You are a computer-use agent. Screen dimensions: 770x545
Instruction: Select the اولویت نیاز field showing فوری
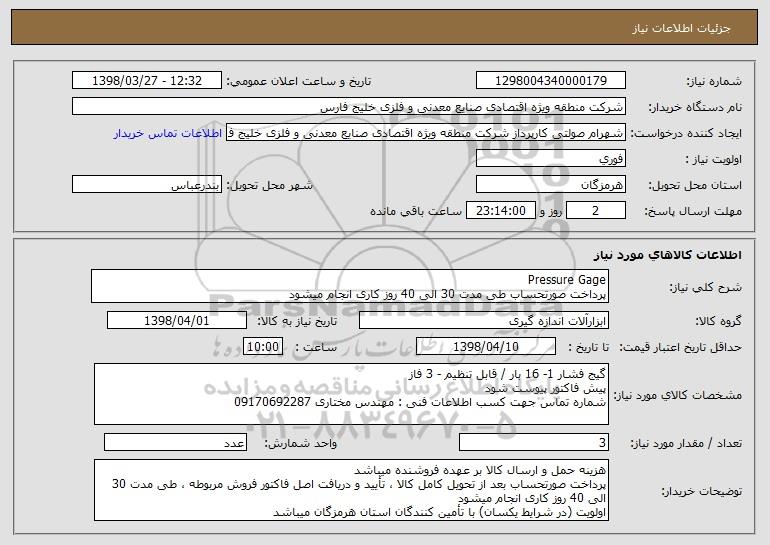pyautogui.click(x=550, y=159)
